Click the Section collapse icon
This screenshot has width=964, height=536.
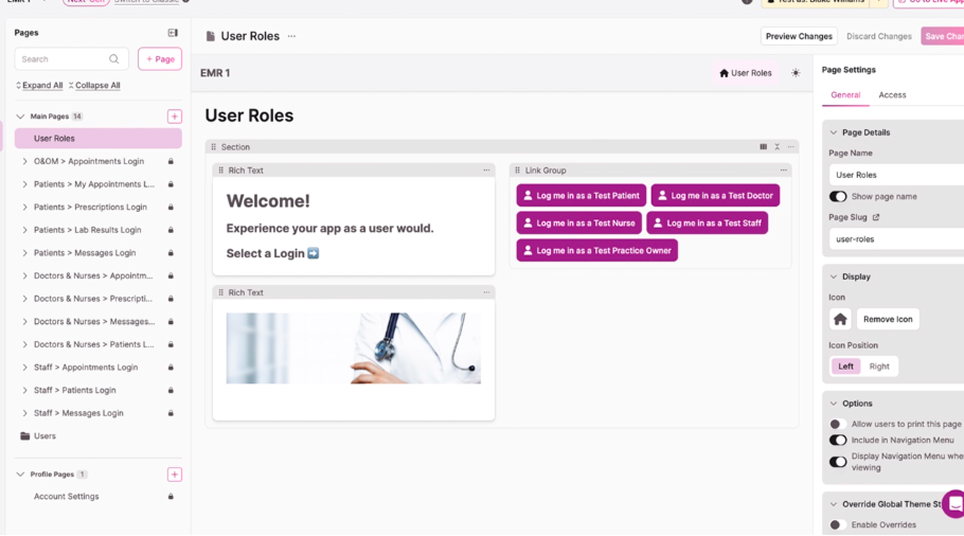click(777, 147)
